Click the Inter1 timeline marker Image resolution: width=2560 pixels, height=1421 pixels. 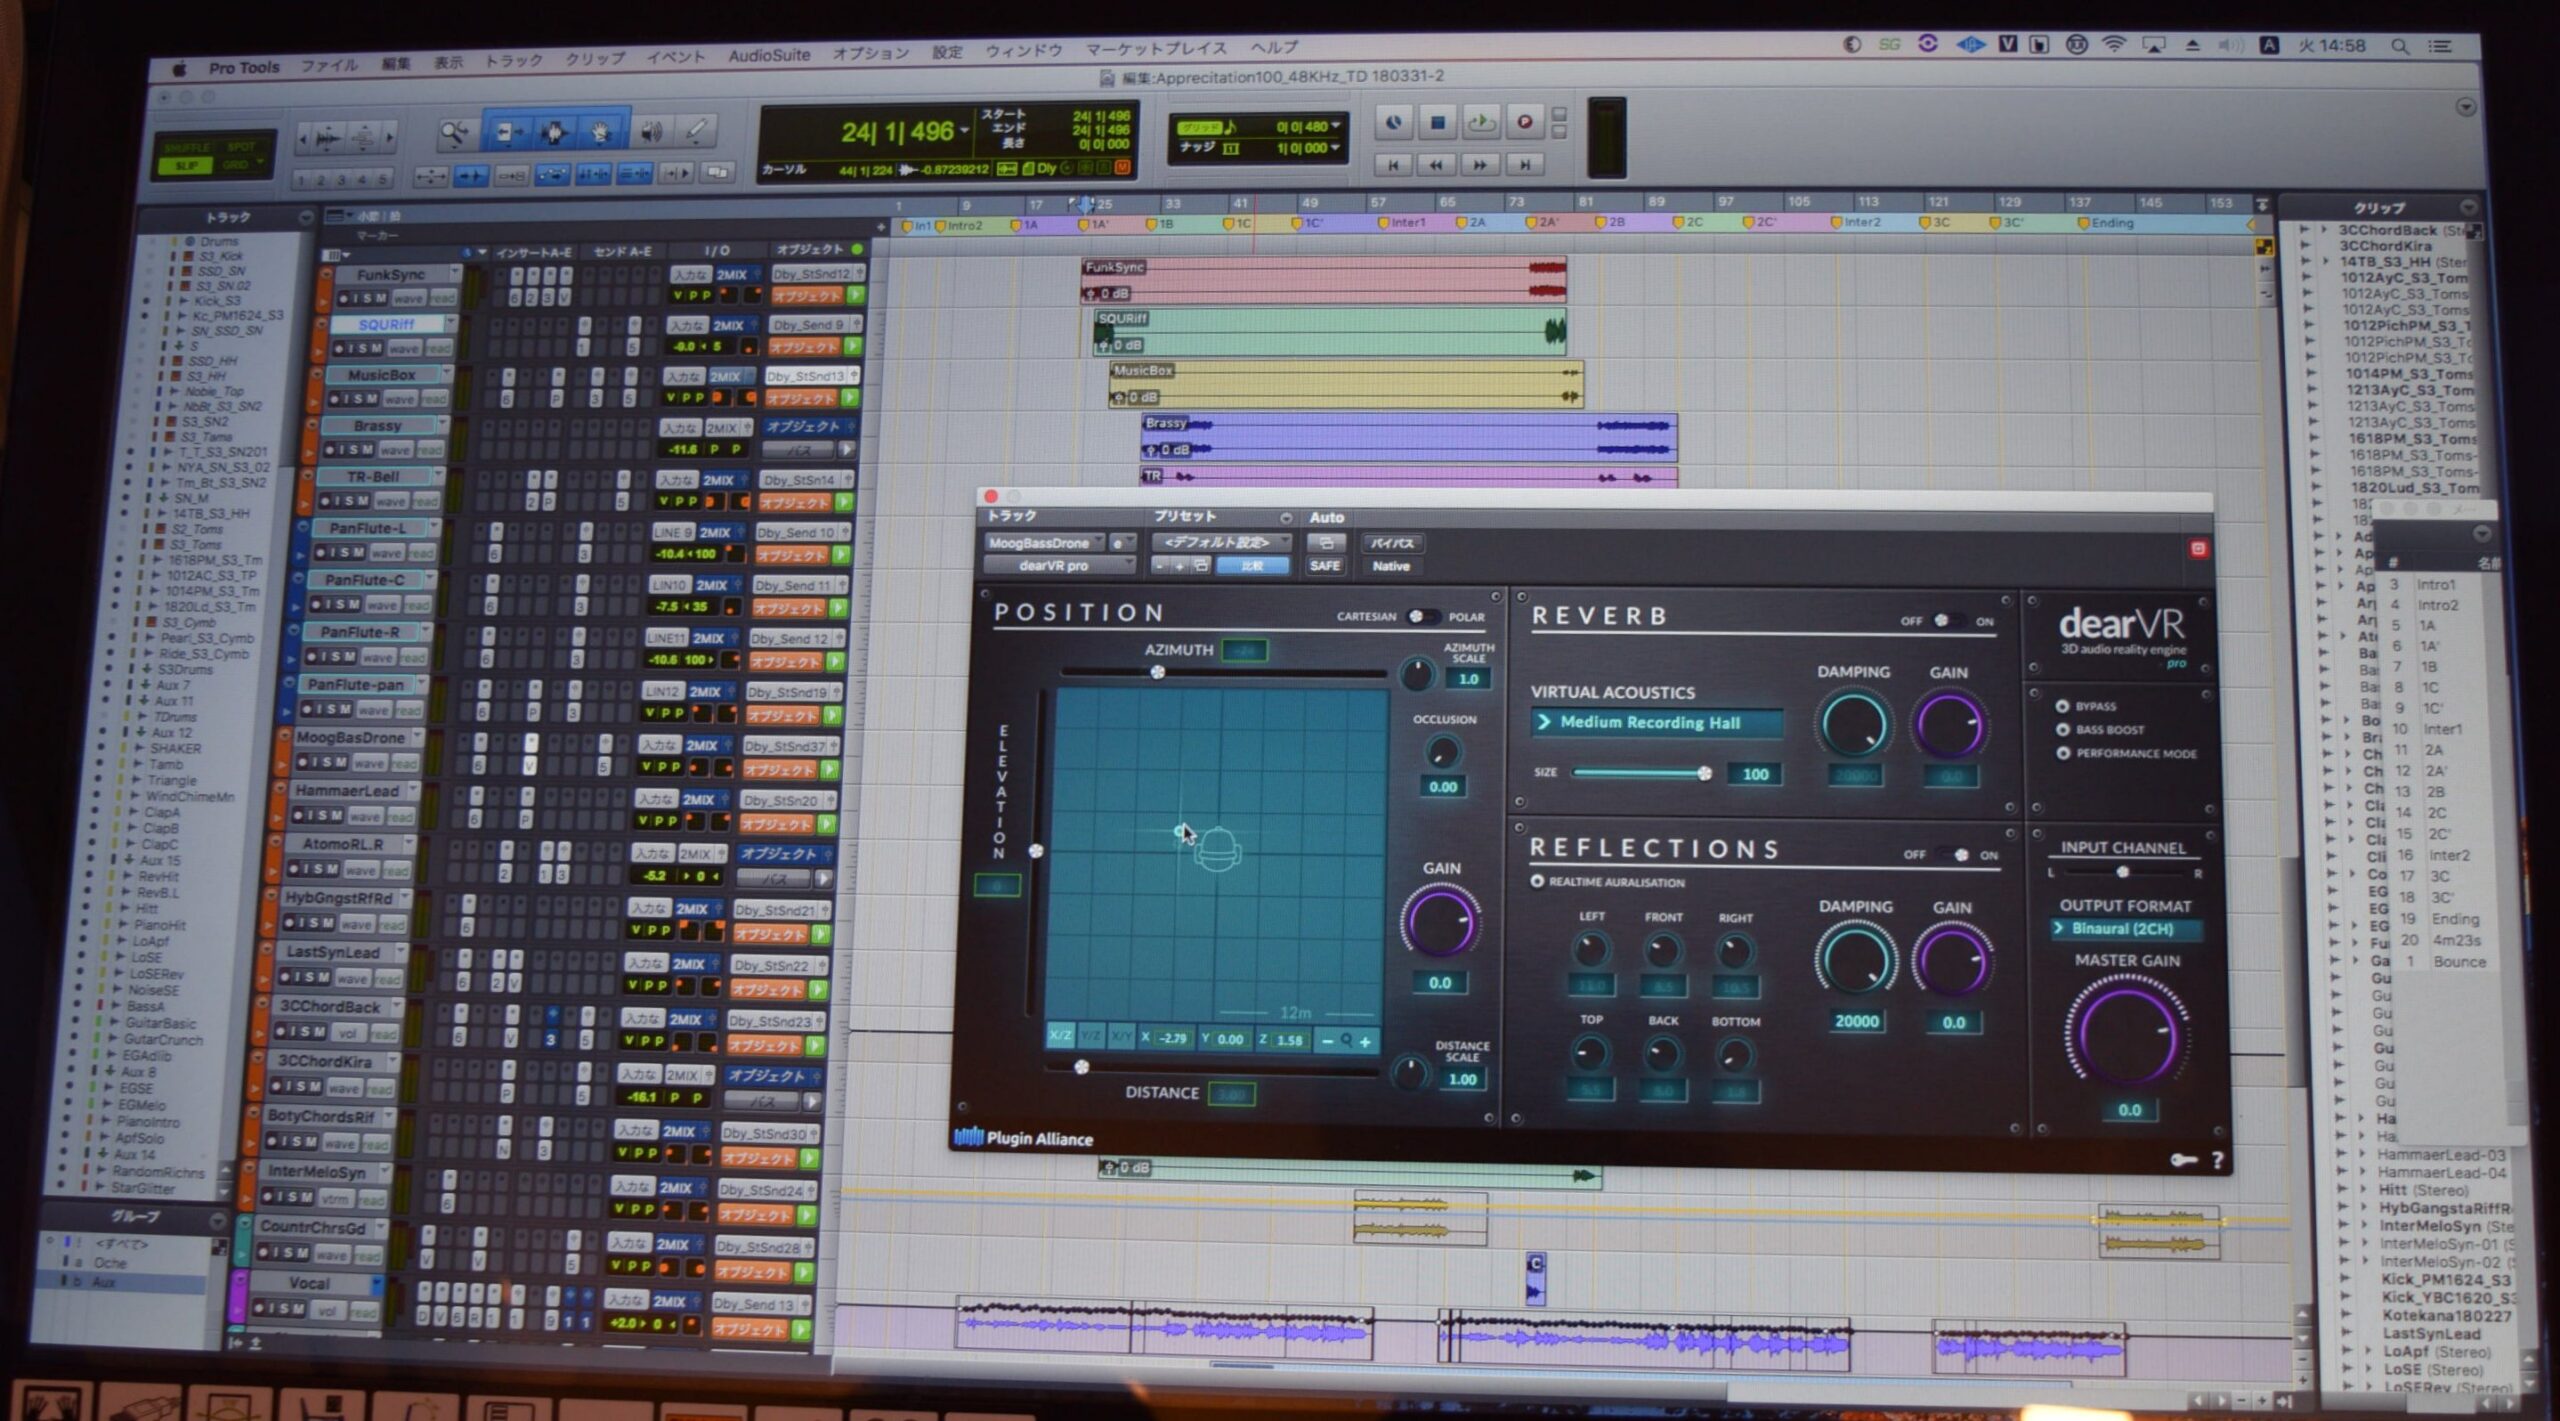[x=1401, y=222]
